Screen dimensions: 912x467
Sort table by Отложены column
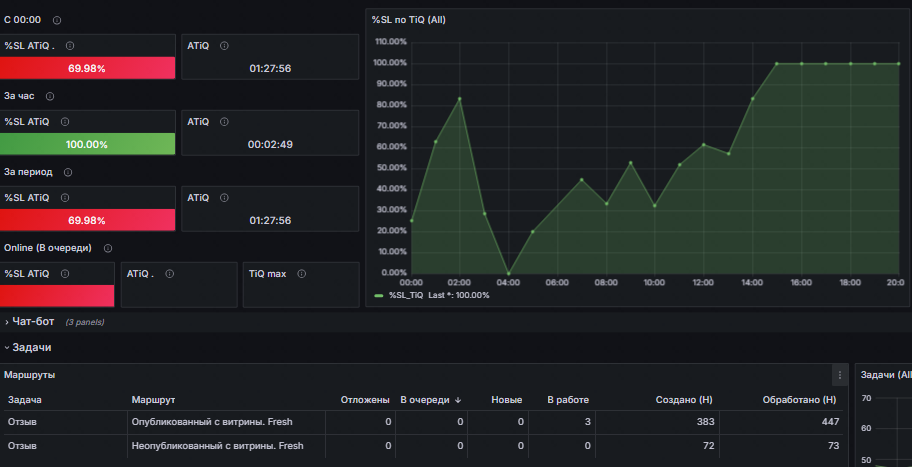point(365,400)
